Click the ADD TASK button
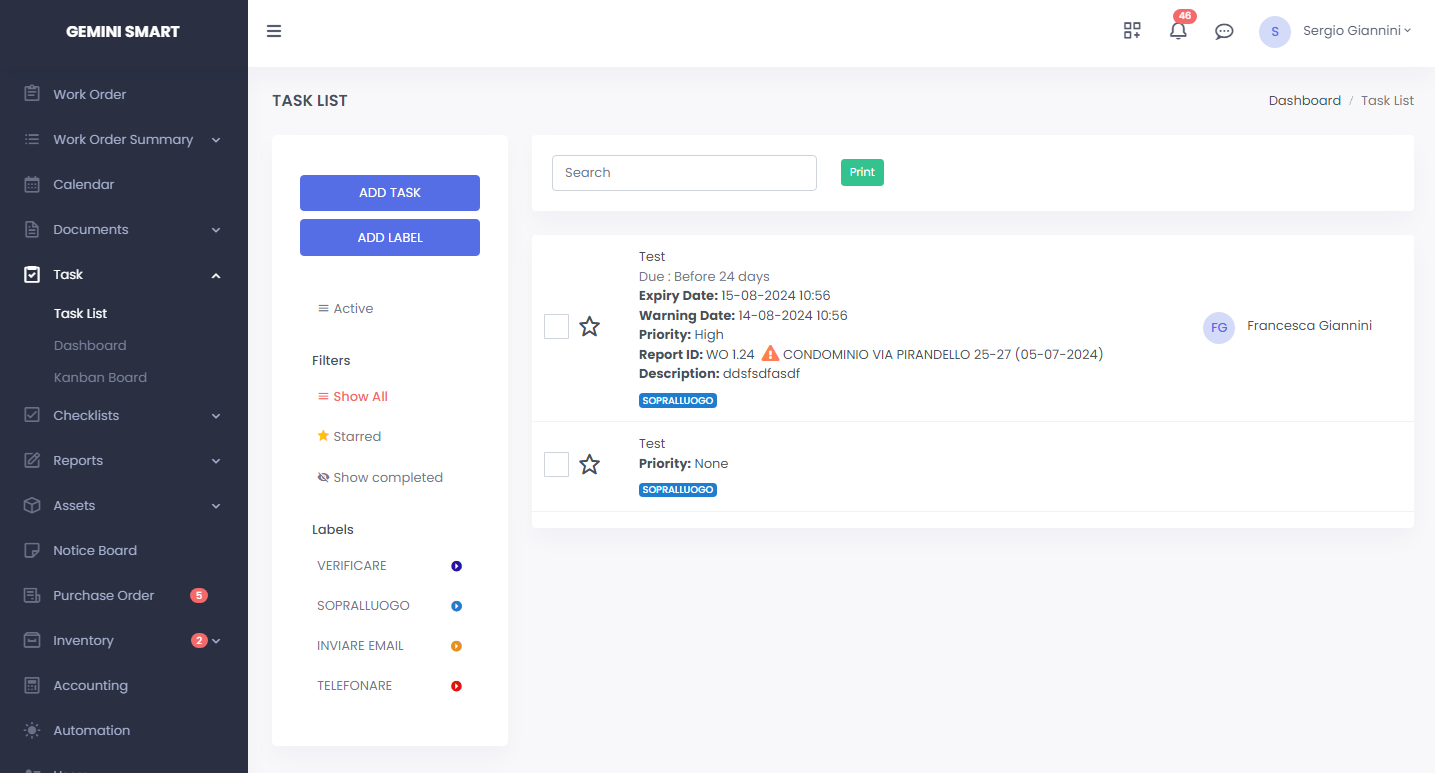Screen dimensions: 1435x773 click(390, 193)
